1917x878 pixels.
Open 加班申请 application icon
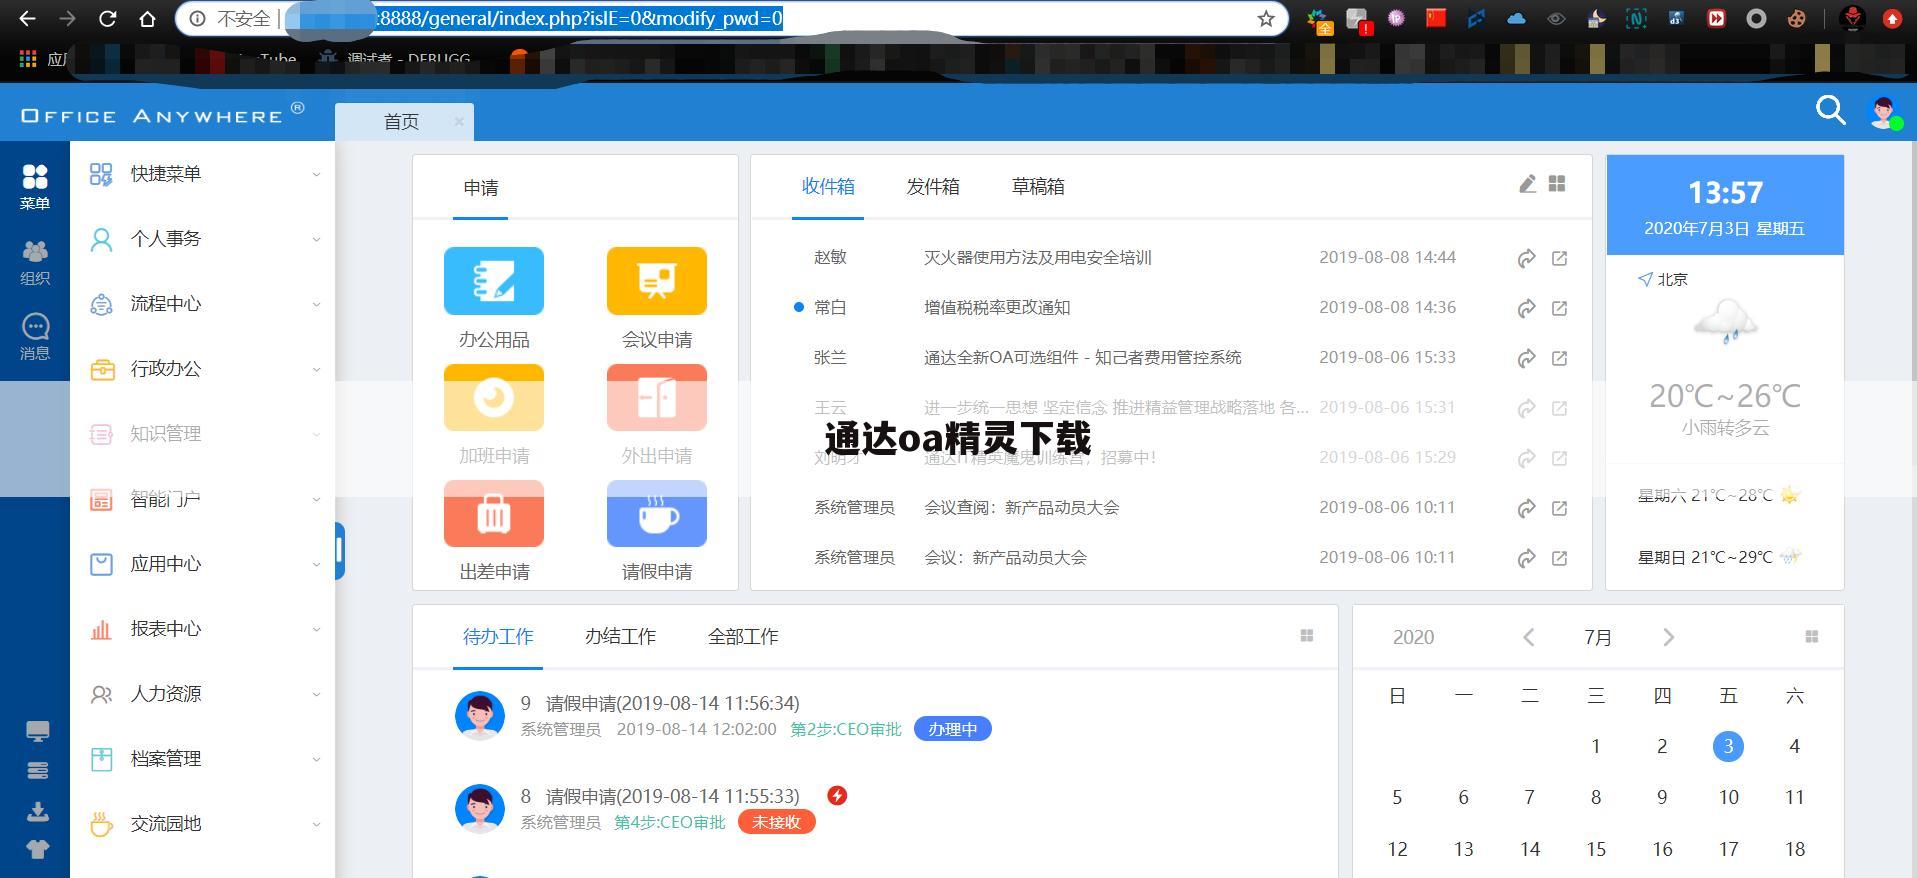(x=494, y=398)
